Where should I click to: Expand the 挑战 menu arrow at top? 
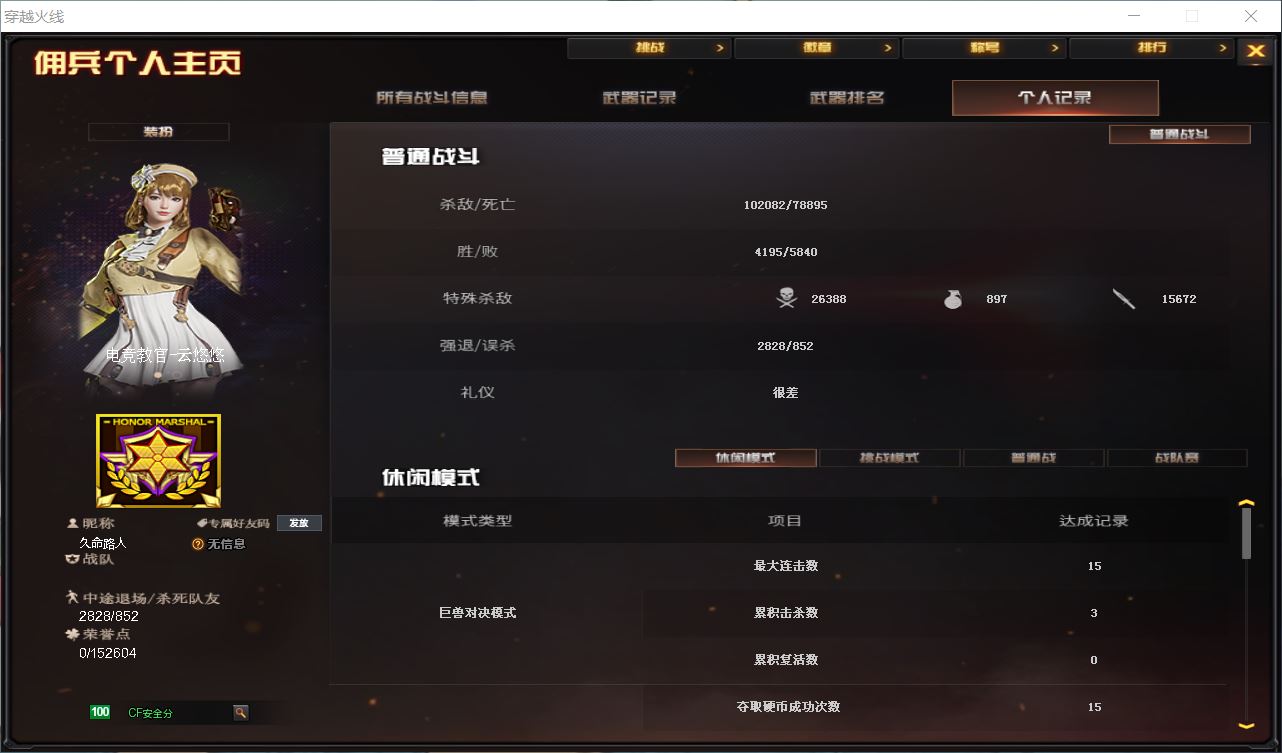coord(719,48)
